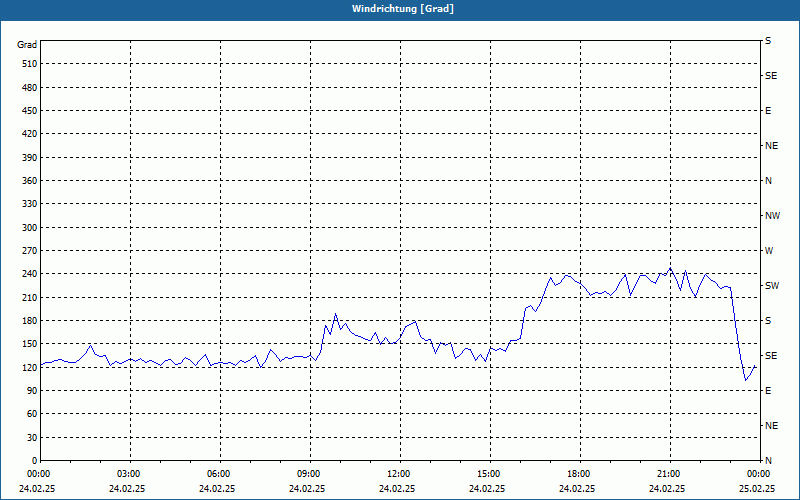Click the 24.02.25 date under 21:00
This screenshot has height=500, width=800.
[667, 489]
